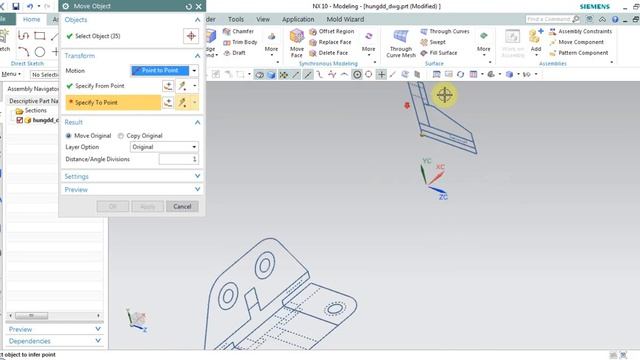Select the Trim Body tool
Viewport: 640px width, 360px height.
point(240,42)
